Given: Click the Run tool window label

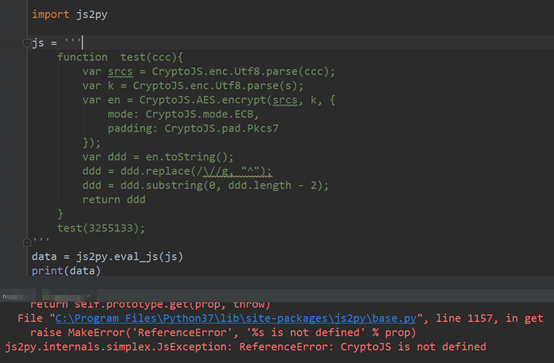Looking at the screenshot, I should pyautogui.click(x=13, y=297).
